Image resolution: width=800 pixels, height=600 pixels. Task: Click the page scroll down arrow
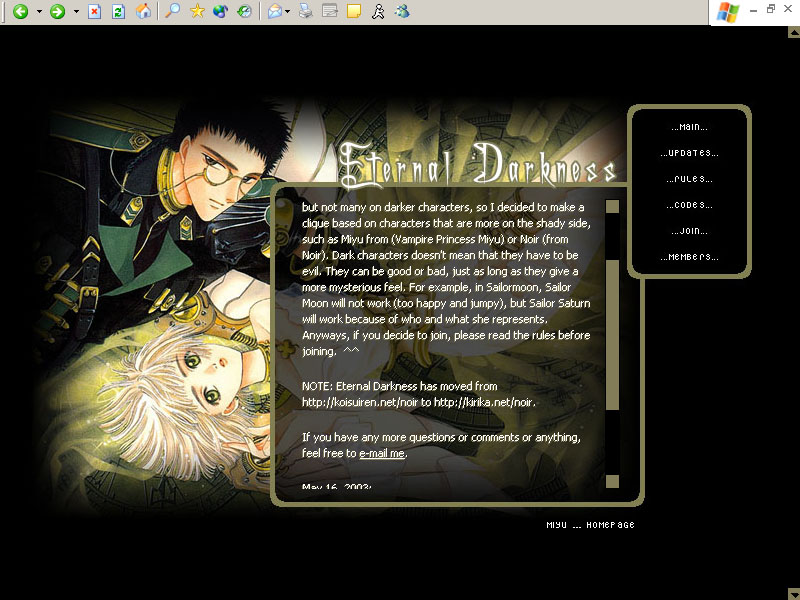793,592
